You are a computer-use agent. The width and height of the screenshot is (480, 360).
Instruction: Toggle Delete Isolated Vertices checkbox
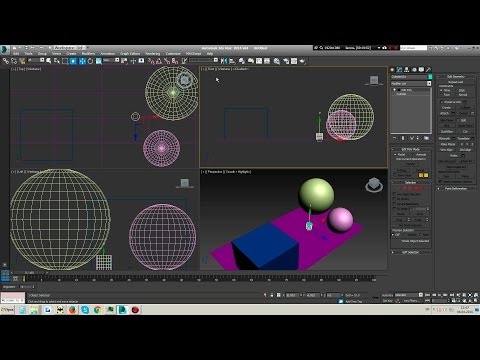point(440,181)
